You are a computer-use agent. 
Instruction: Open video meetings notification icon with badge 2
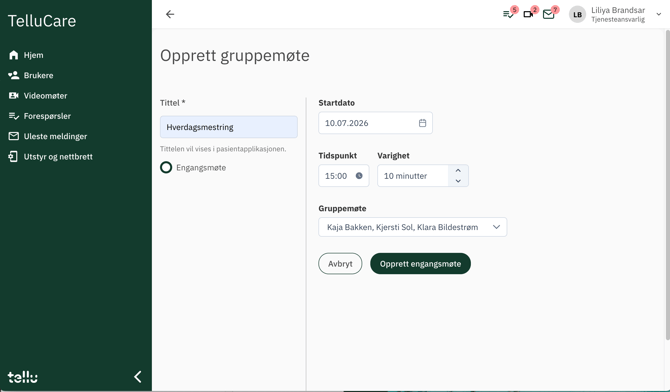[x=529, y=14]
